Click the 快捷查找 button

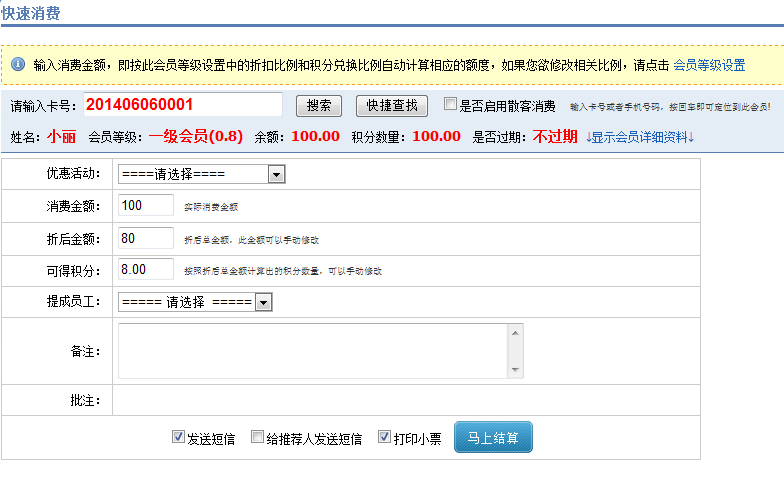coord(391,106)
